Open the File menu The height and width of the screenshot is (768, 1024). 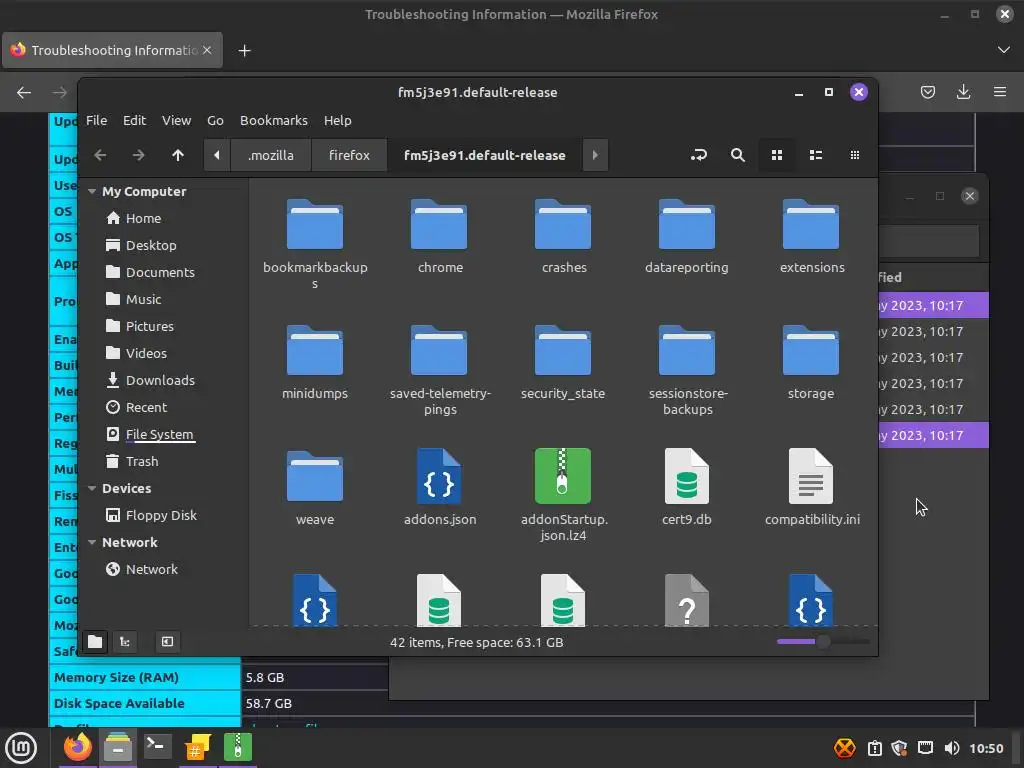tap(97, 121)
